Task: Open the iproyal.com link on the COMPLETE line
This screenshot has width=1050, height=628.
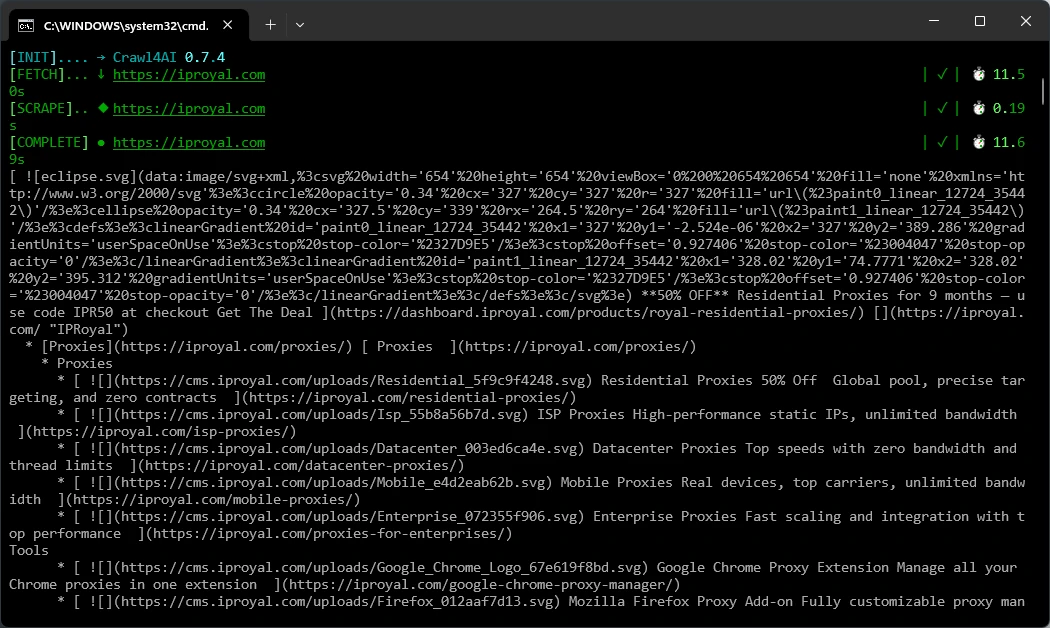Action: click(189, 143)
